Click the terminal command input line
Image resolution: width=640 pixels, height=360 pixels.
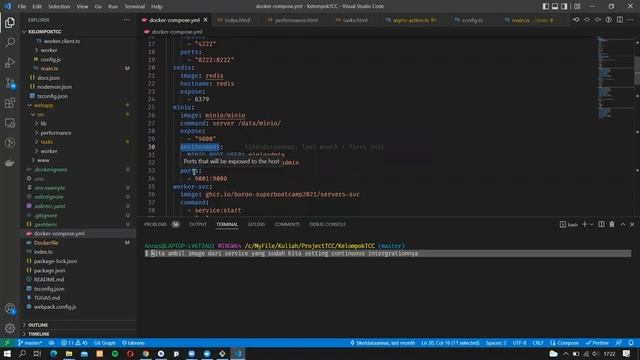[388, 253]
